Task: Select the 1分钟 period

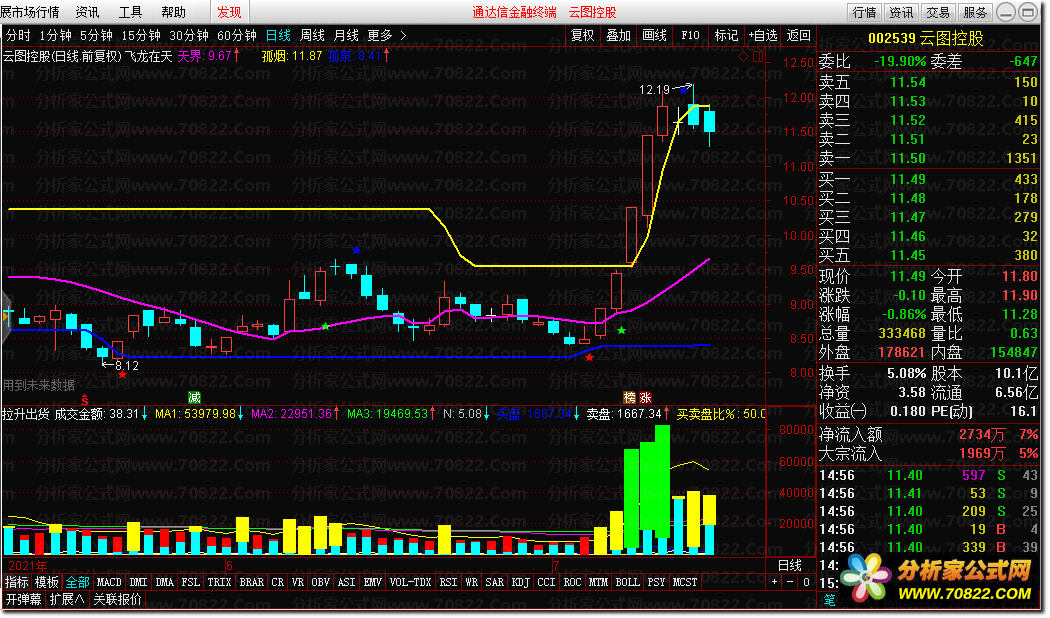Action: click(x=55, y=35)
